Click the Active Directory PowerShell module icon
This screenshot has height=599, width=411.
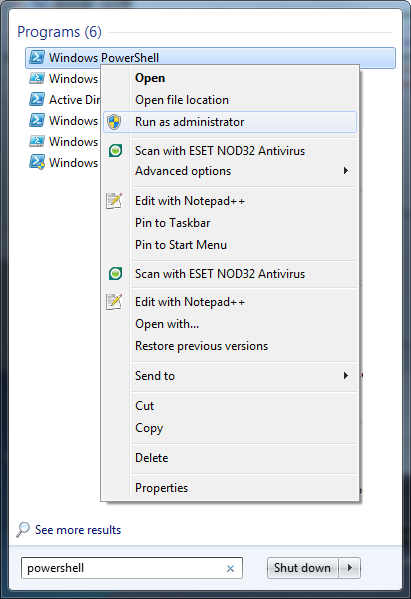pos(37,99)
